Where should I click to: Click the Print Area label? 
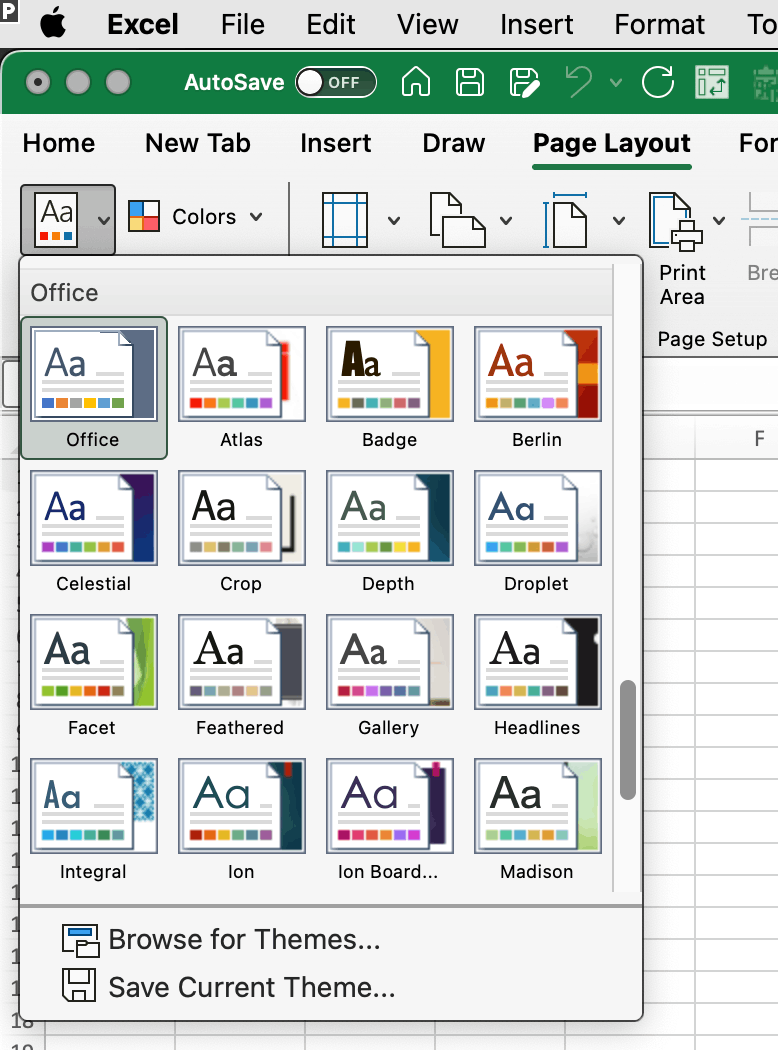point(682,285)
